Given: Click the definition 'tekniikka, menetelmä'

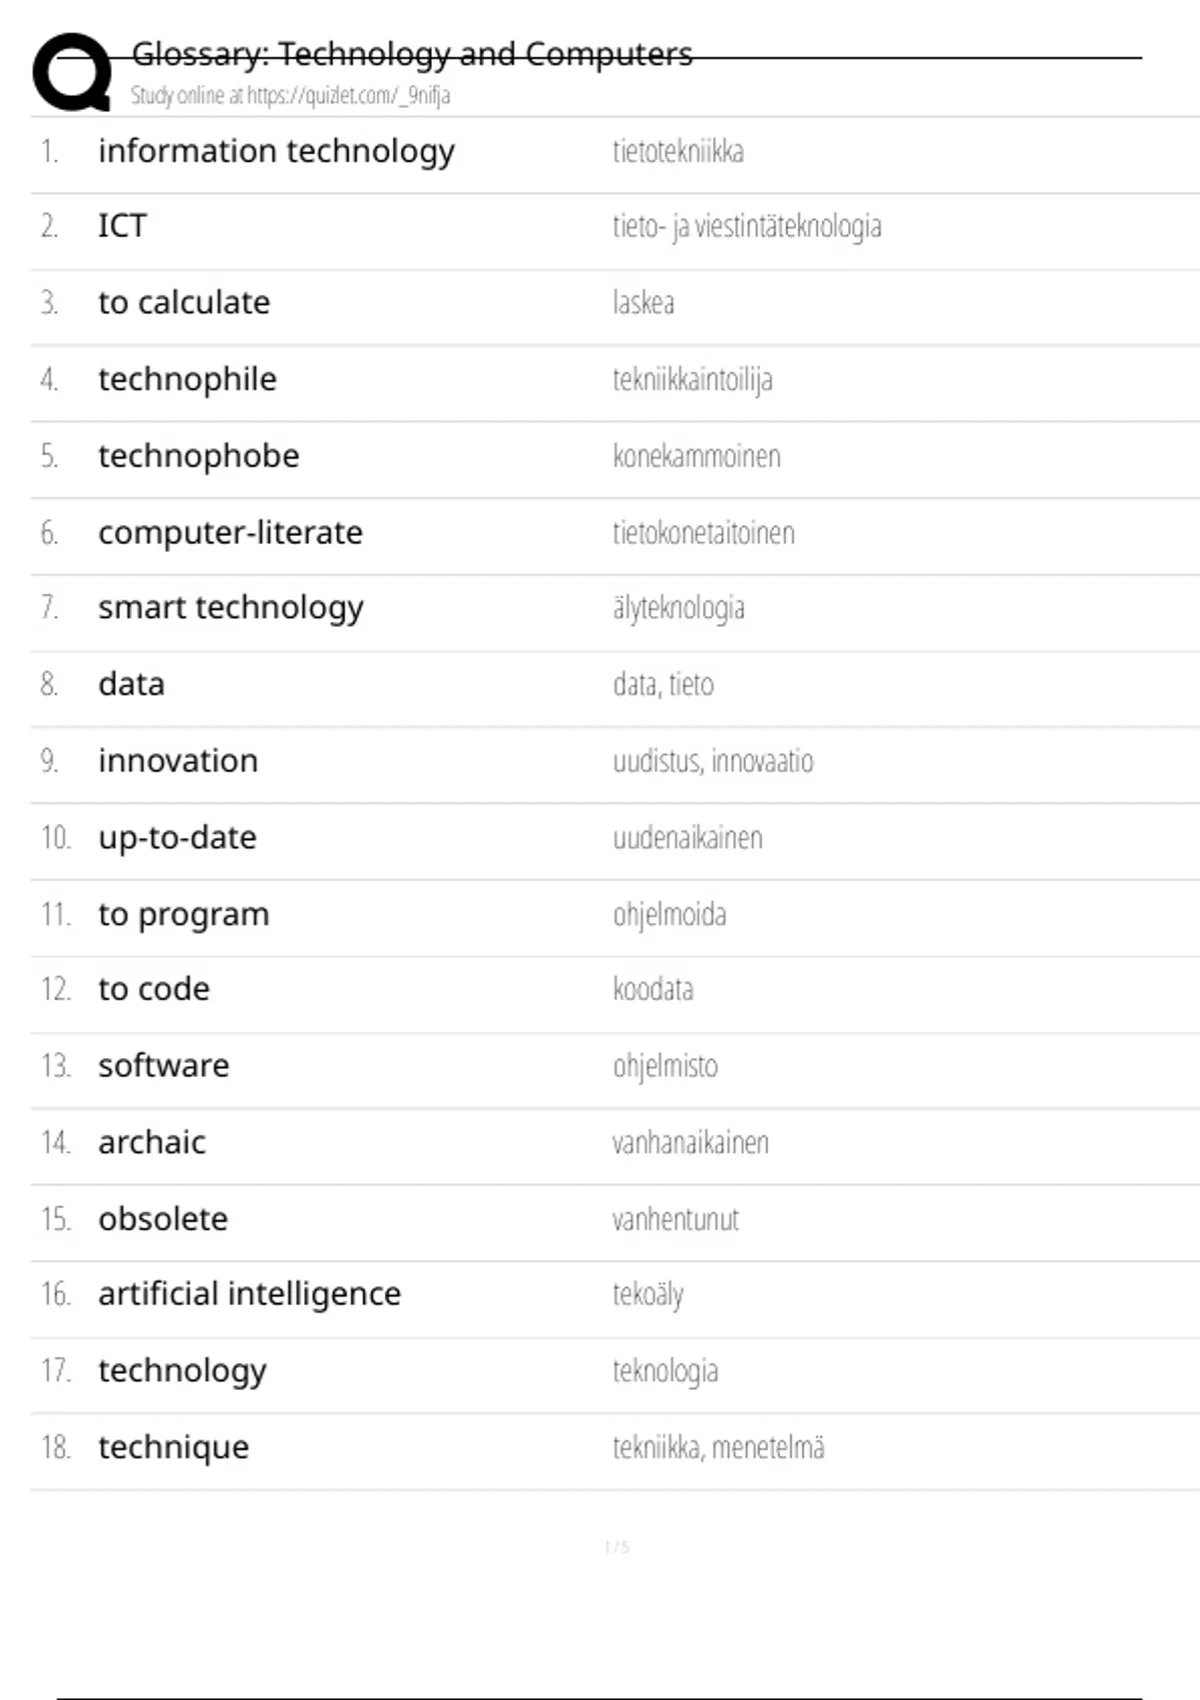Looking at the screenshot, I should pos(718,1448).
